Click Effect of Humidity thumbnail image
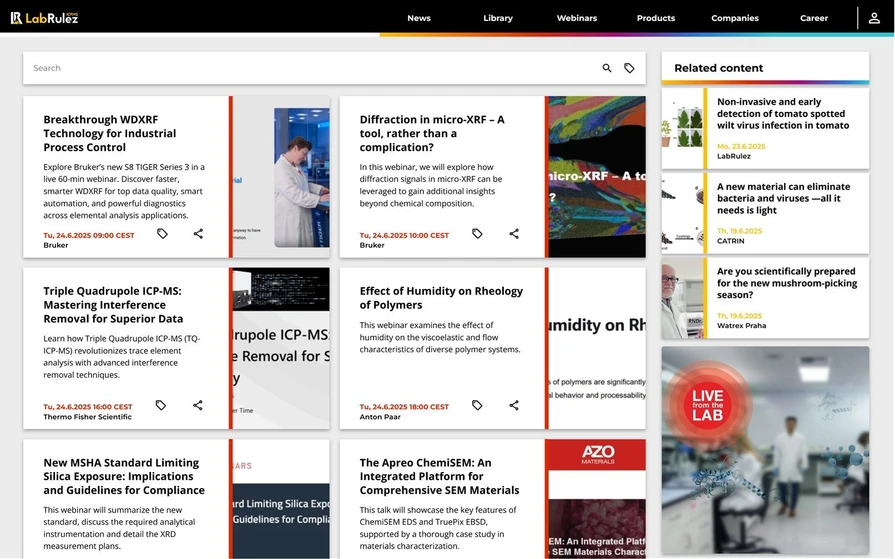Screen dimensions: 895x559 point(597,348)
